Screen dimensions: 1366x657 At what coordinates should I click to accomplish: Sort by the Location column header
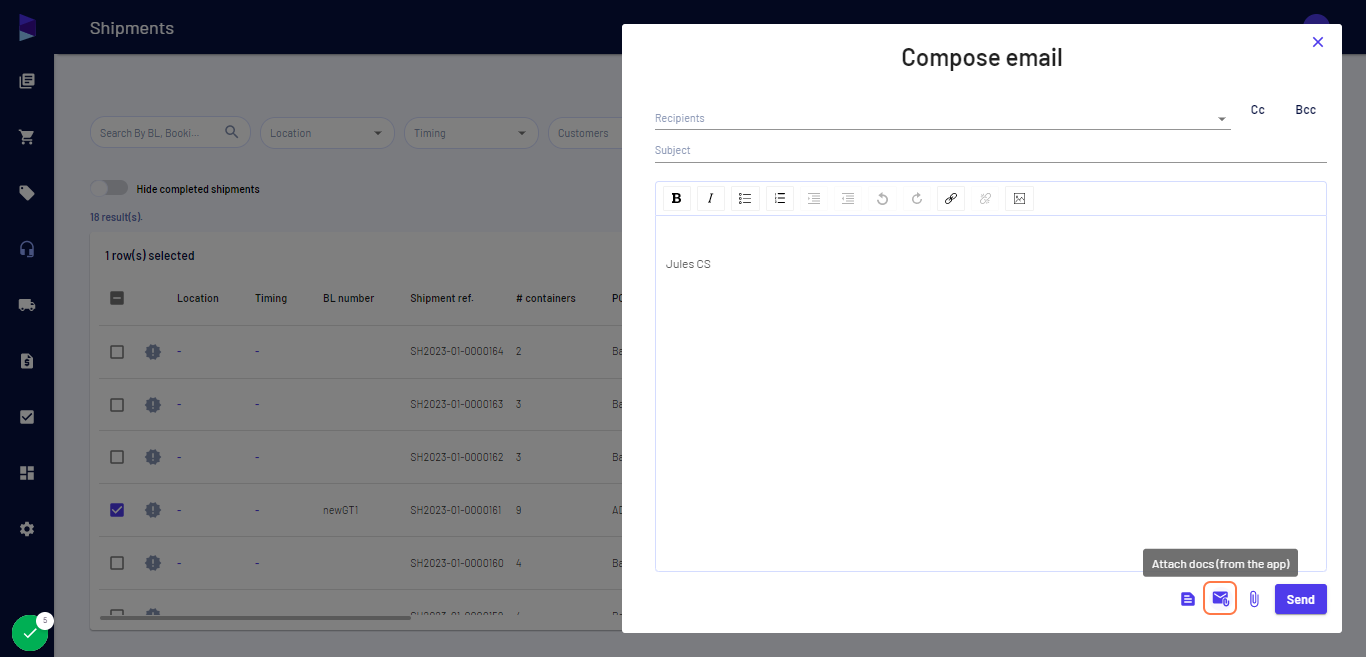click(198, 298)
